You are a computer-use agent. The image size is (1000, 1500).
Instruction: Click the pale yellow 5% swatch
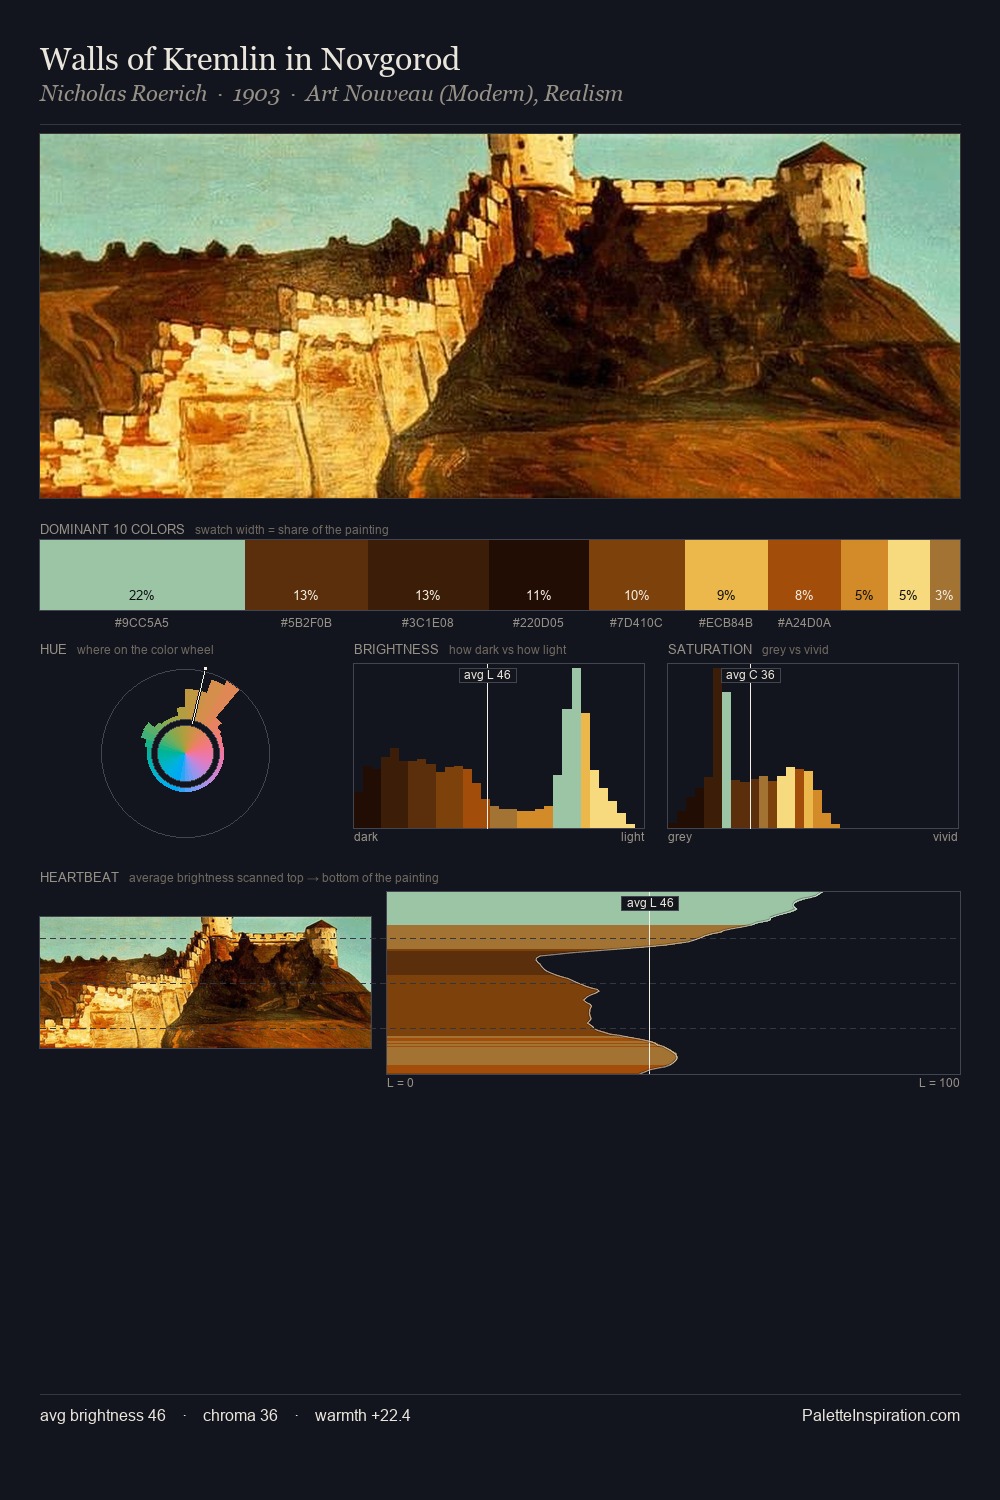pyautogui.click(x=909, y=575)
